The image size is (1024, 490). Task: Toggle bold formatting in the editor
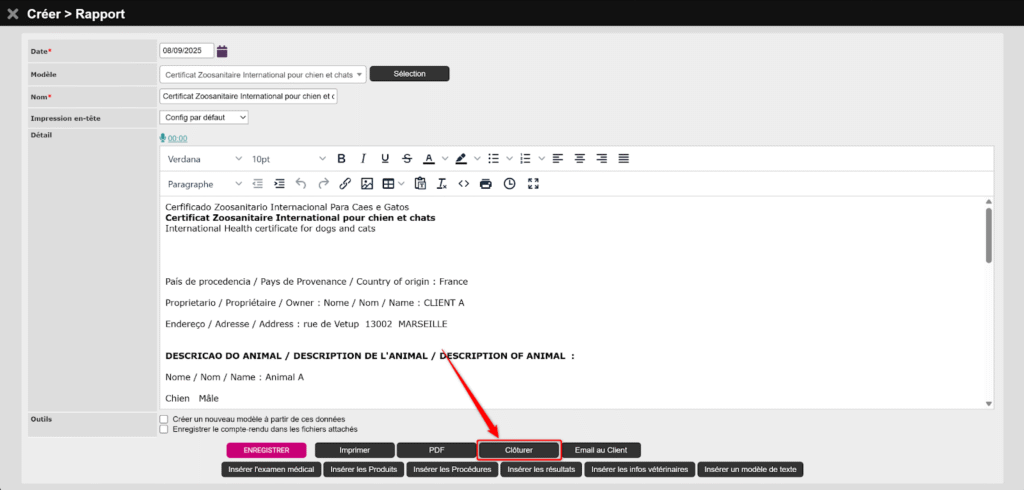(341, 159)
